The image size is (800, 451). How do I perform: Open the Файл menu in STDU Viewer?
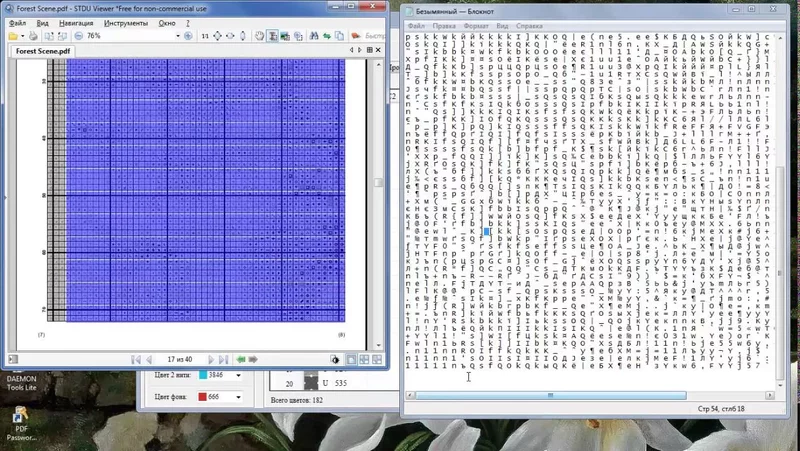(17, 23)
